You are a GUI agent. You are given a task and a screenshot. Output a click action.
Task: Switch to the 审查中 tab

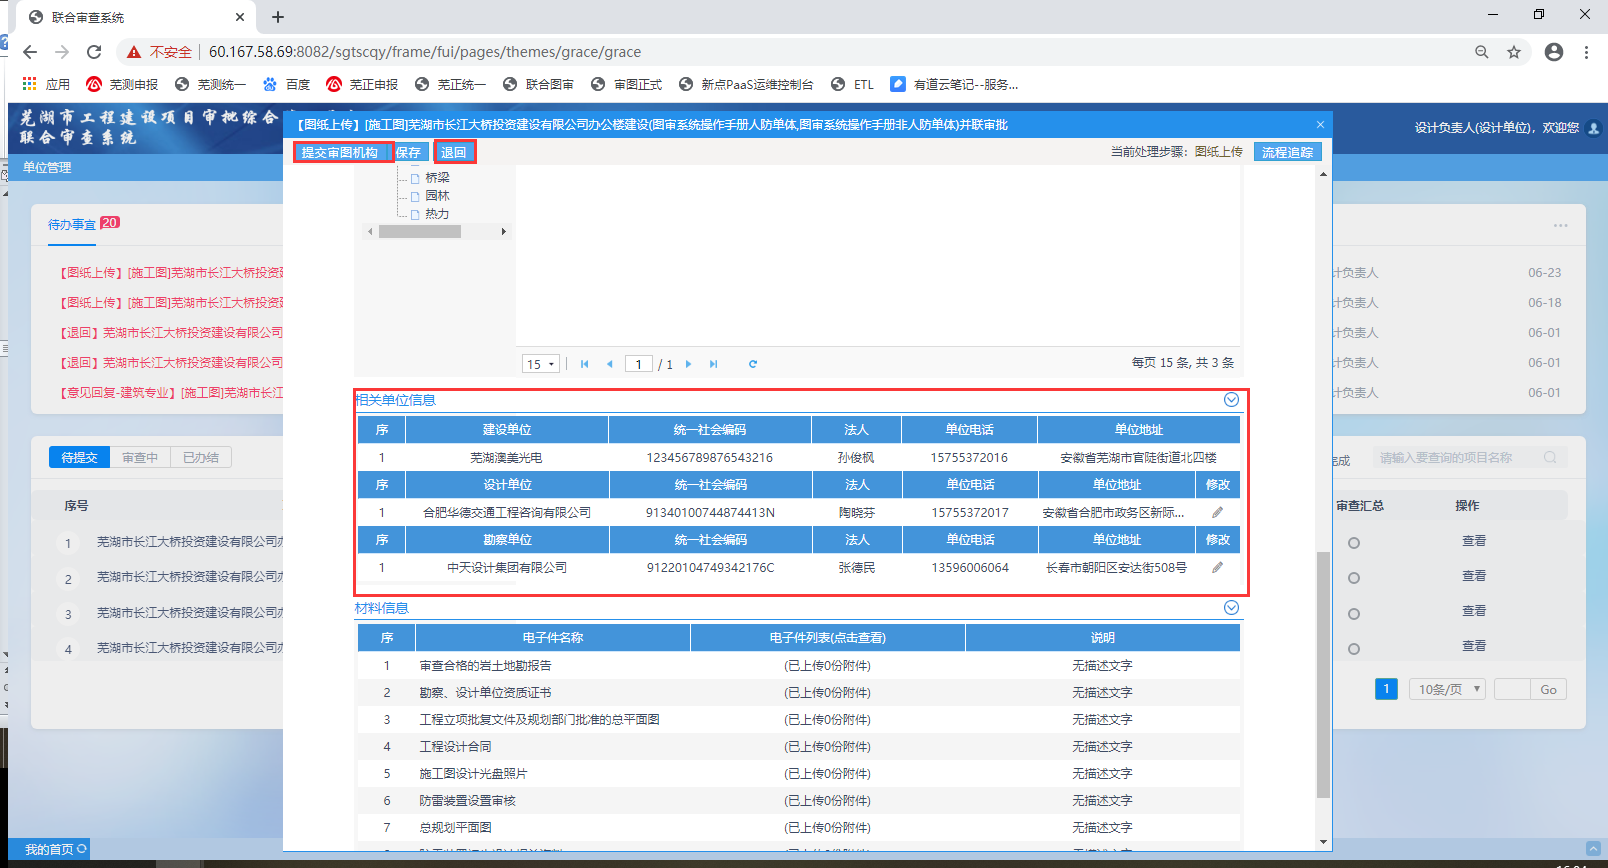[x=140, y=457]
